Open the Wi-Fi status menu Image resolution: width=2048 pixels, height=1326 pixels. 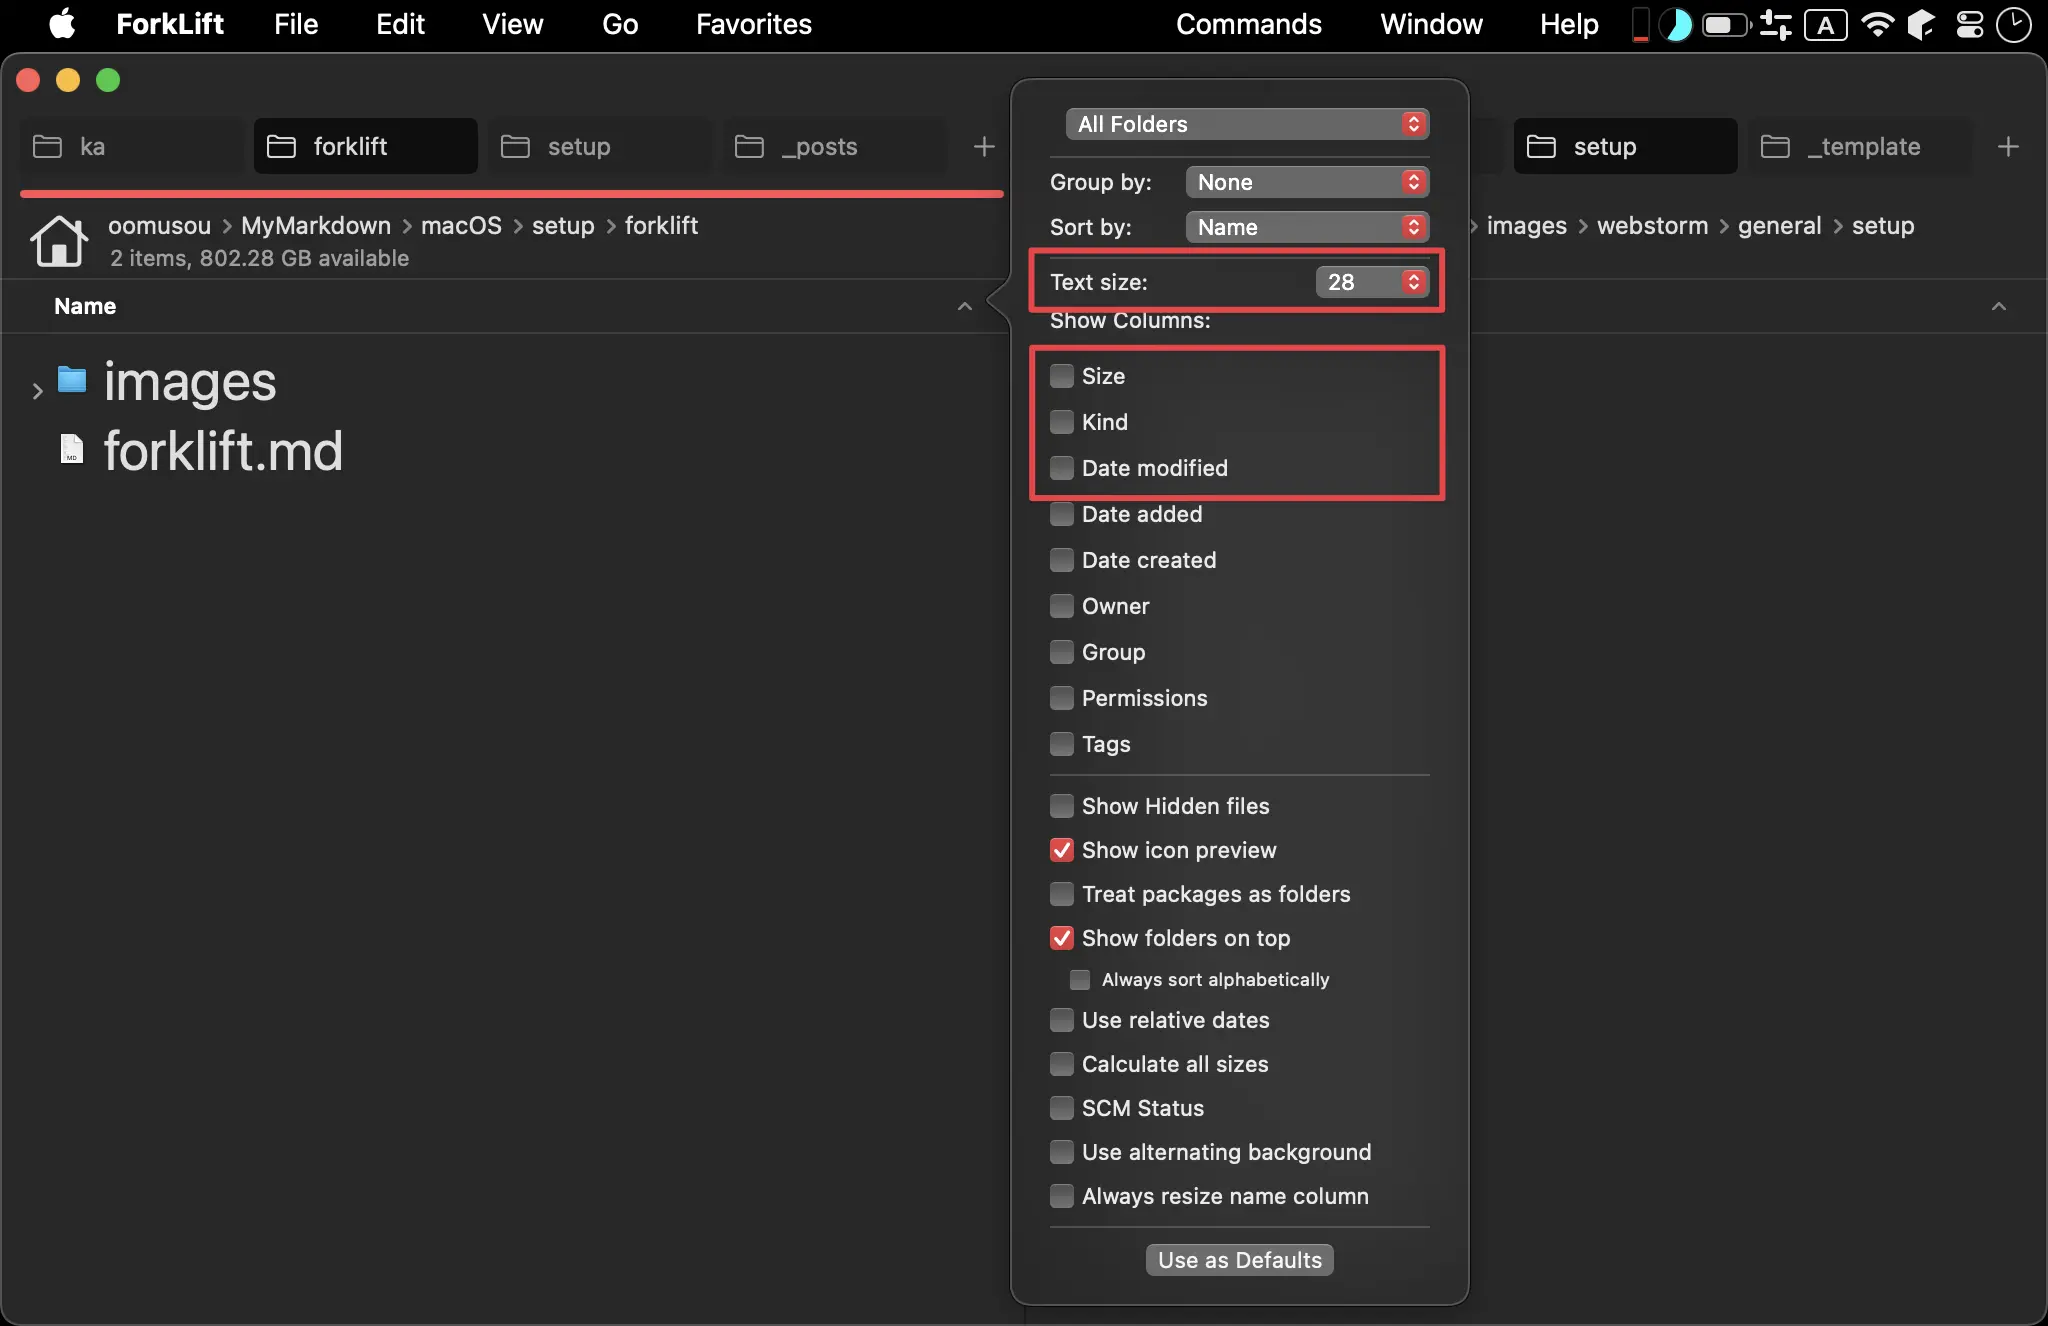click(x=1878, y=24)
